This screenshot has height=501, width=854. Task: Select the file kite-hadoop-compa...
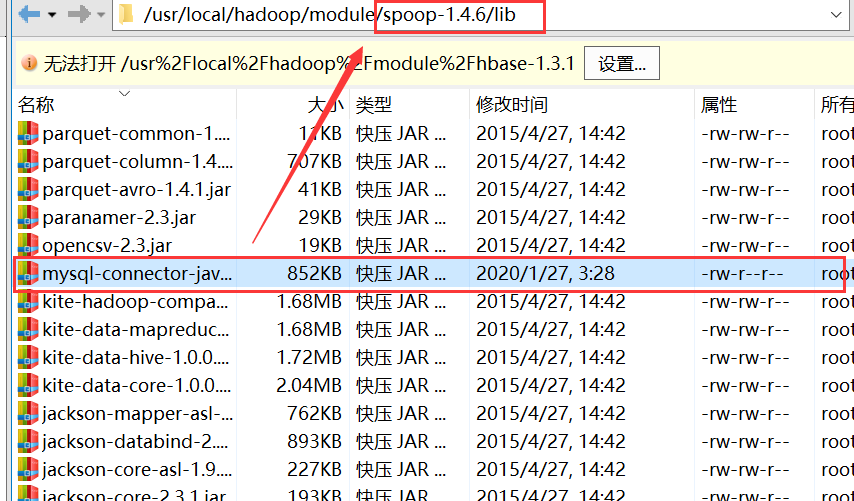(x=136, y=301)
